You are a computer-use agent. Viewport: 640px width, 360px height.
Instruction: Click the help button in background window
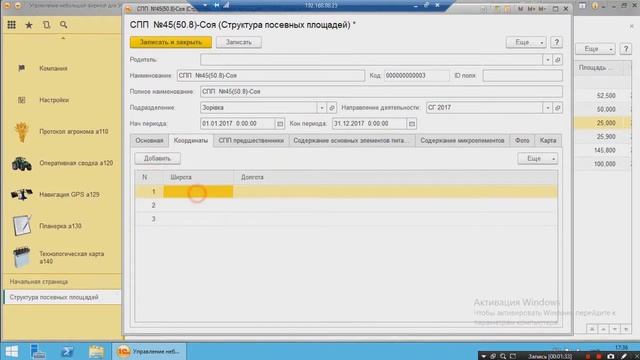pyautogui.click(x=626, y=49)
